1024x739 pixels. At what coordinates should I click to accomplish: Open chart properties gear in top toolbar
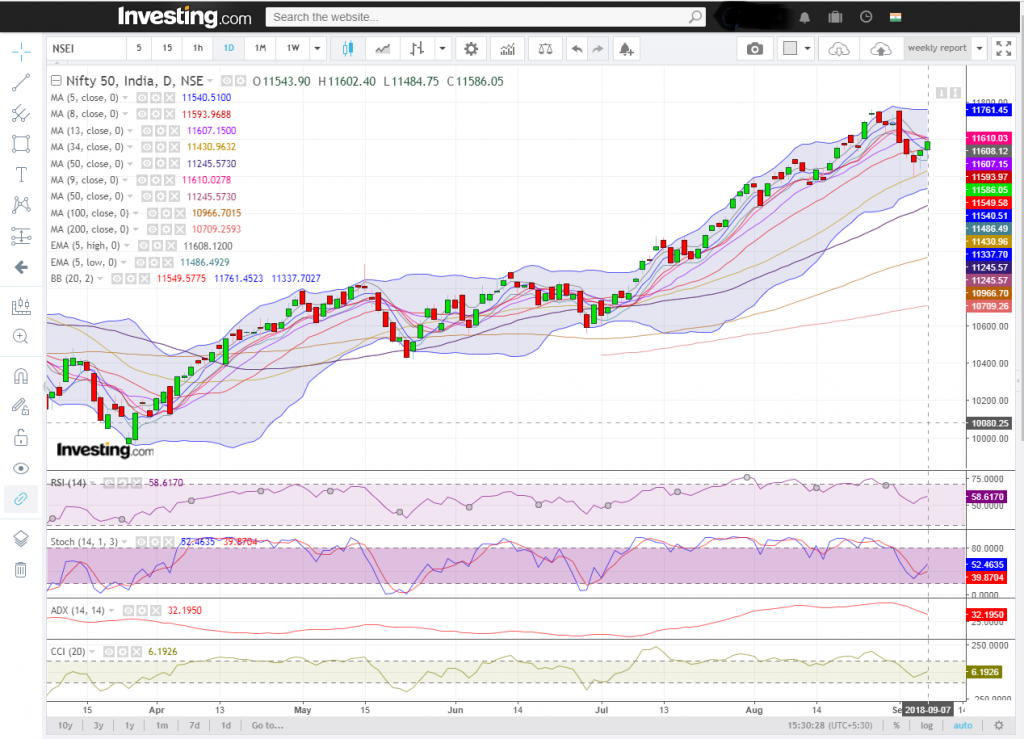tap(471, 48)
